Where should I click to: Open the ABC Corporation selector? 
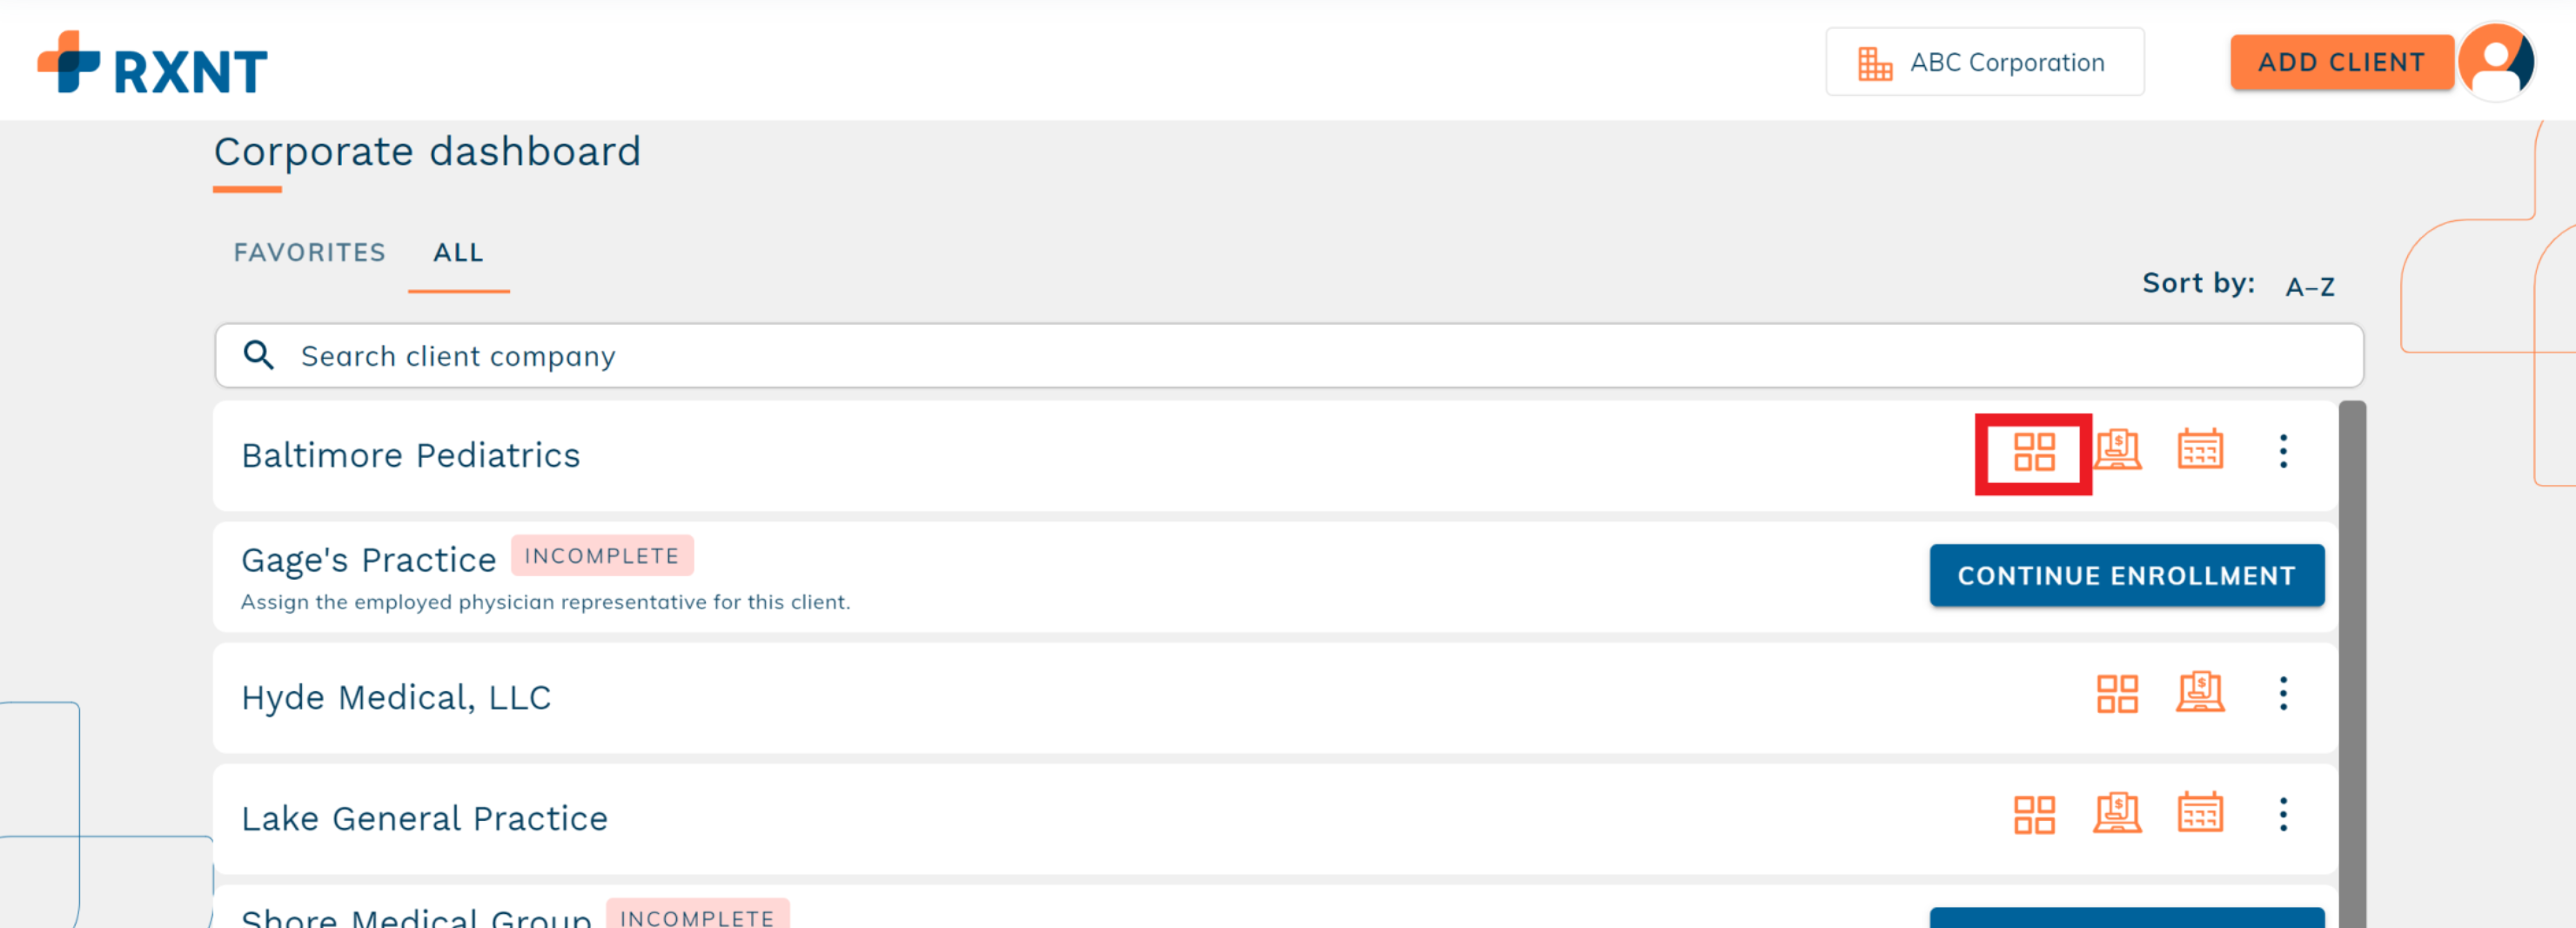click(x=1984, y=62)
